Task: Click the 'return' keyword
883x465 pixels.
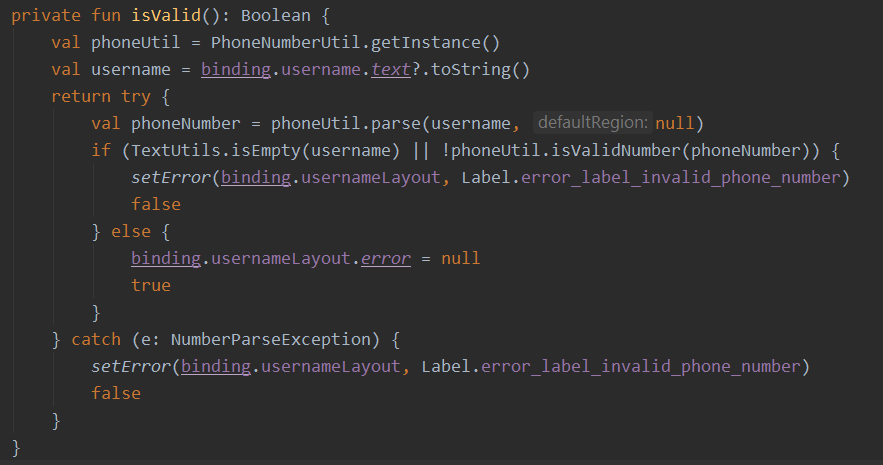Action: point(81,96)
